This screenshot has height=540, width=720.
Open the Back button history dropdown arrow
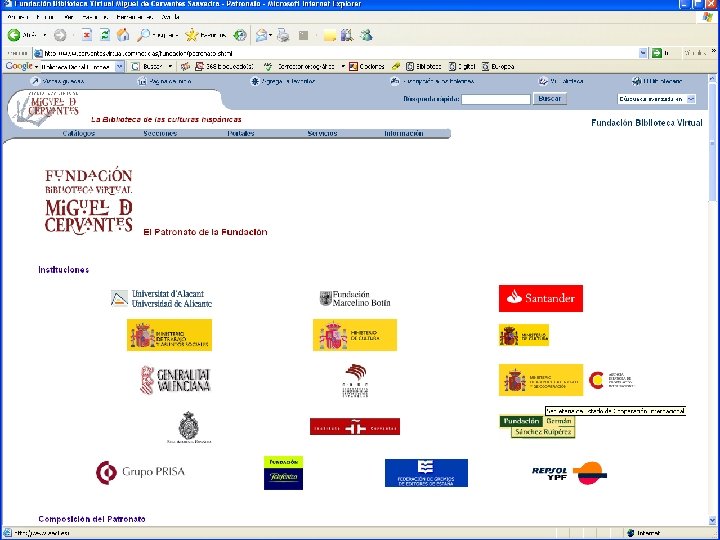pyautogui.click(x=45, y=35)
